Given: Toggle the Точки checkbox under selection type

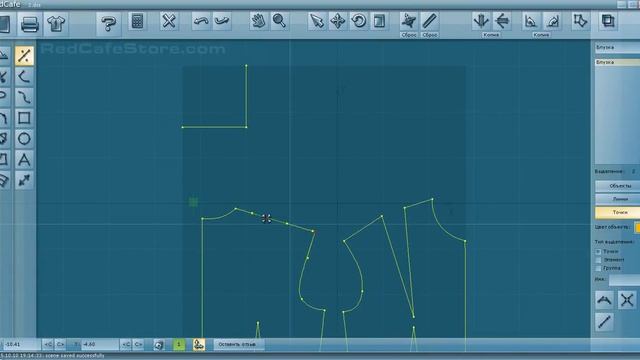Looking at the screenshot, I should [598, 252].
